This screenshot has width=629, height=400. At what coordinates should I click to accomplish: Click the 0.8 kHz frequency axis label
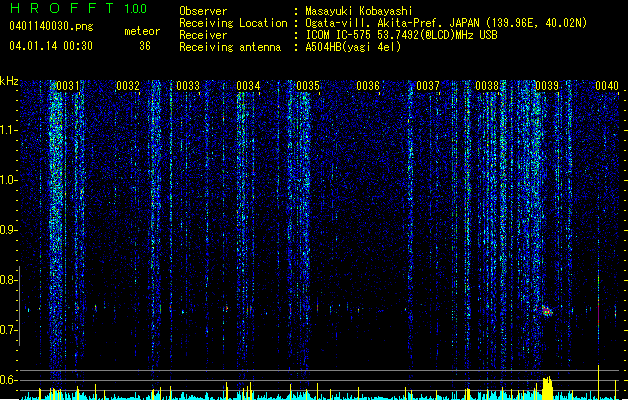(x=8, y=280)
